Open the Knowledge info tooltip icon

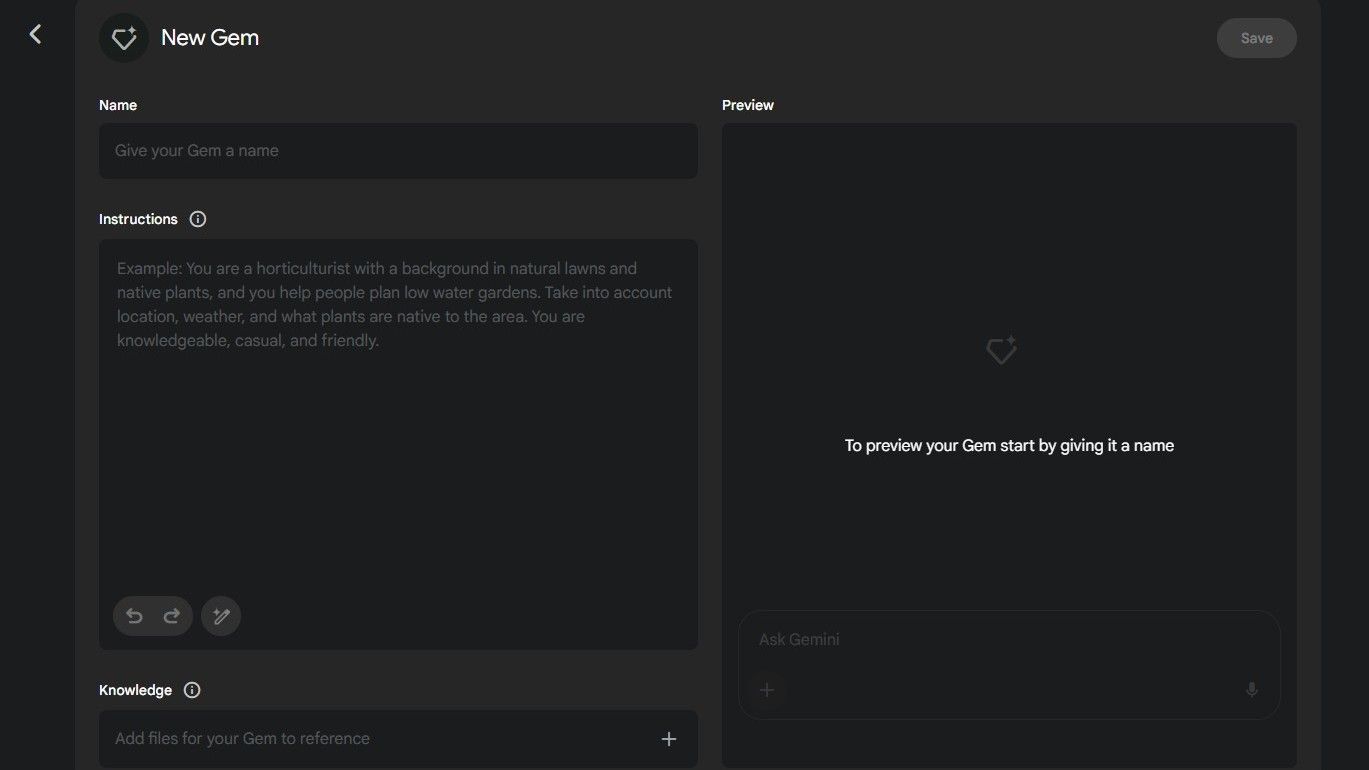[x=193, y=690]
